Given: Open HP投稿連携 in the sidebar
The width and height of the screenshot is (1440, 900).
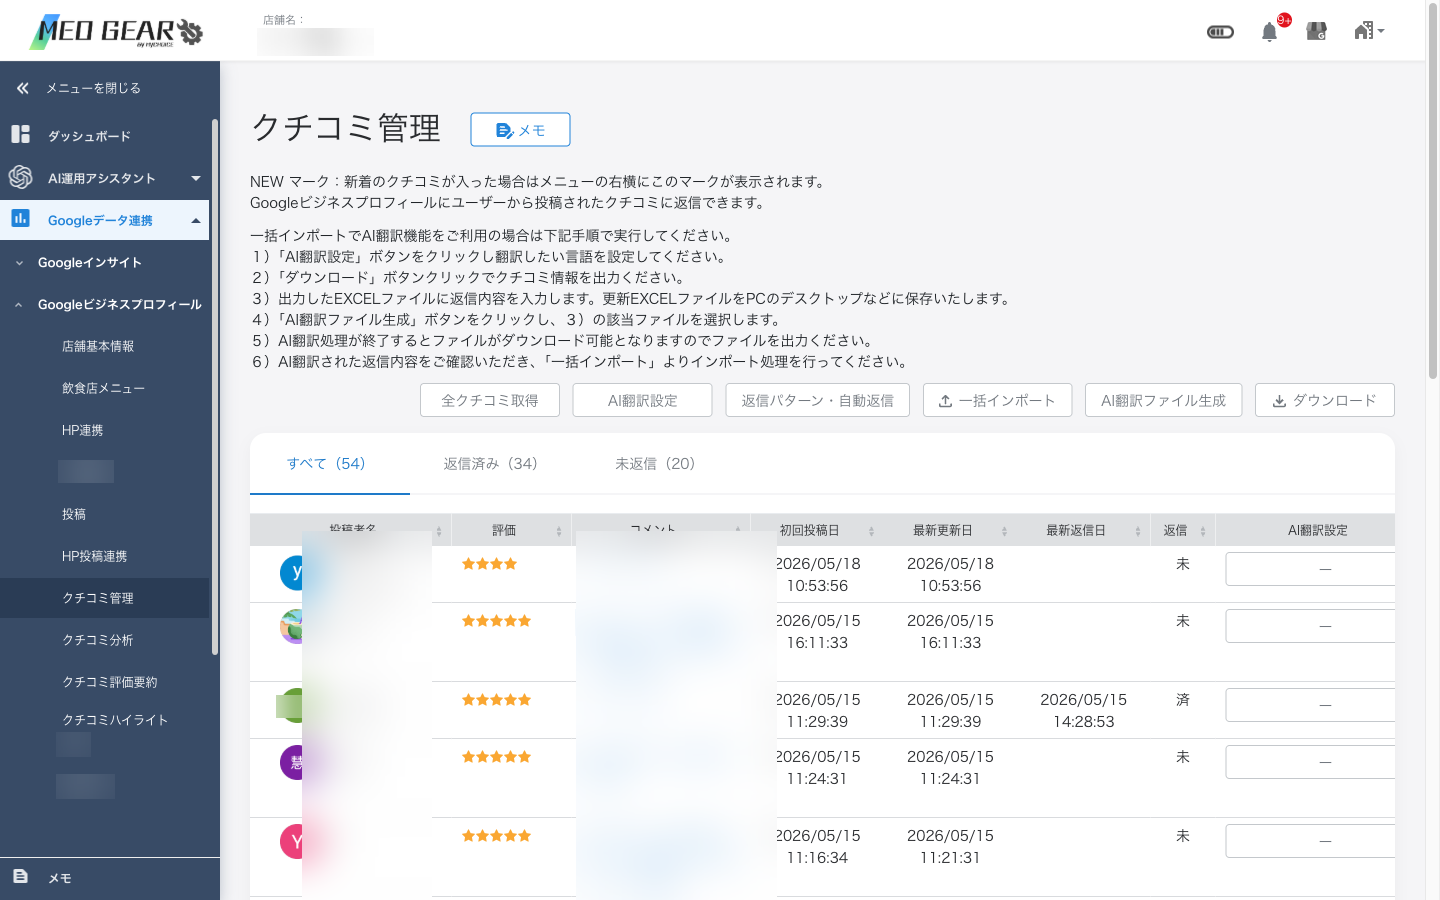Looking at the screenshot, I should [x=95, y=556].
